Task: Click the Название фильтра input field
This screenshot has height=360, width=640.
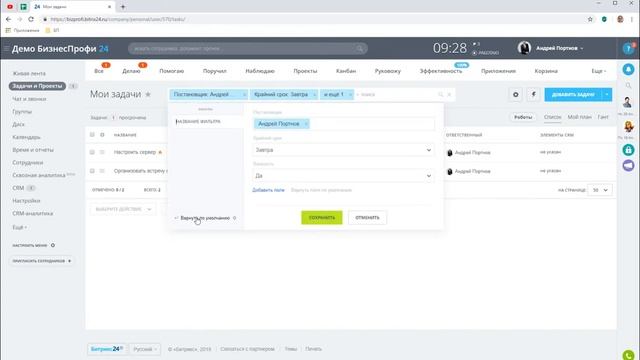Action: click(x=207, y=122)
